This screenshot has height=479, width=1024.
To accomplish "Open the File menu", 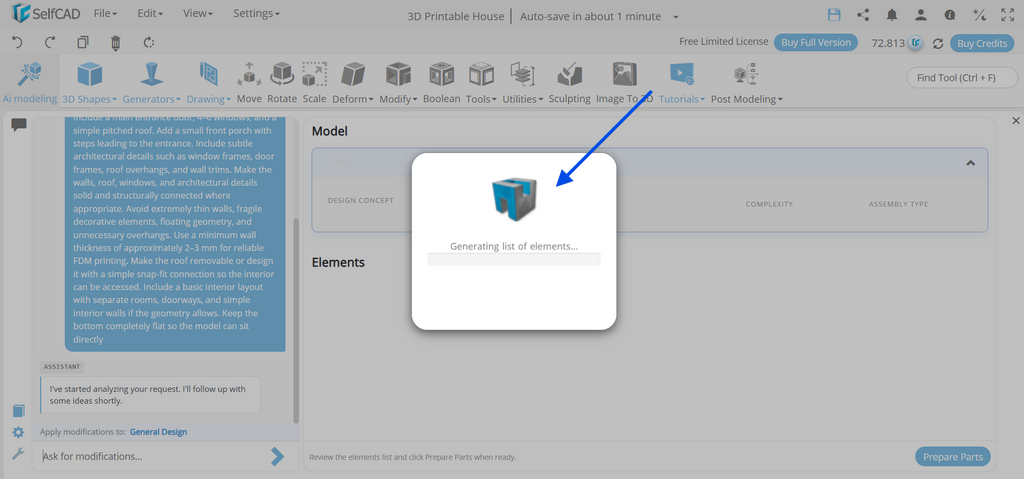I will 105,13.
